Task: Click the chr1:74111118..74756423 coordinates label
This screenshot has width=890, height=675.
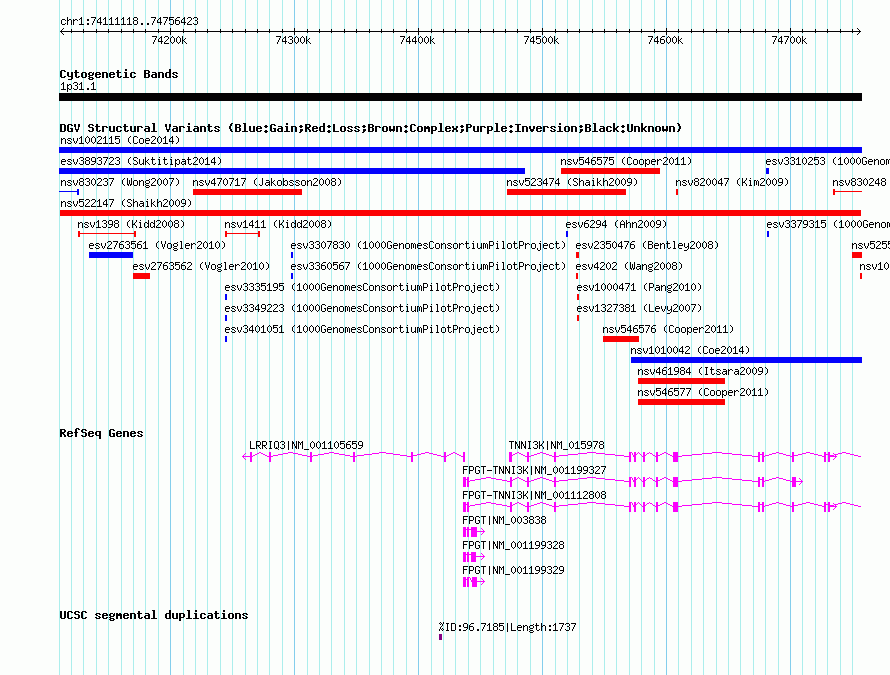Action: tap(129, 22)
